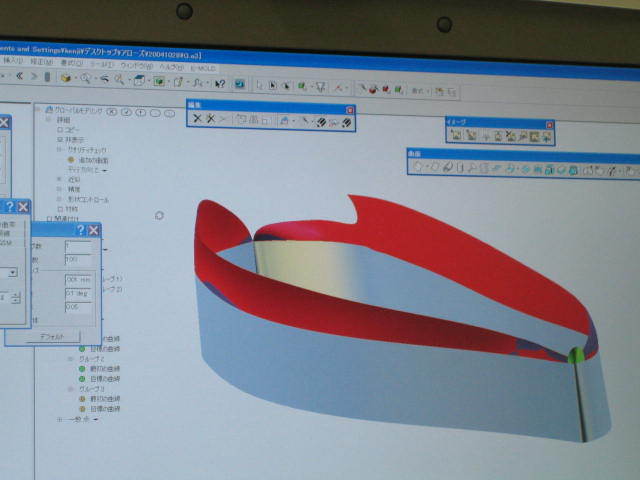Open the E-MOLD menu
640x480 pixels.
pyautogui.click(x=203, y=68)
